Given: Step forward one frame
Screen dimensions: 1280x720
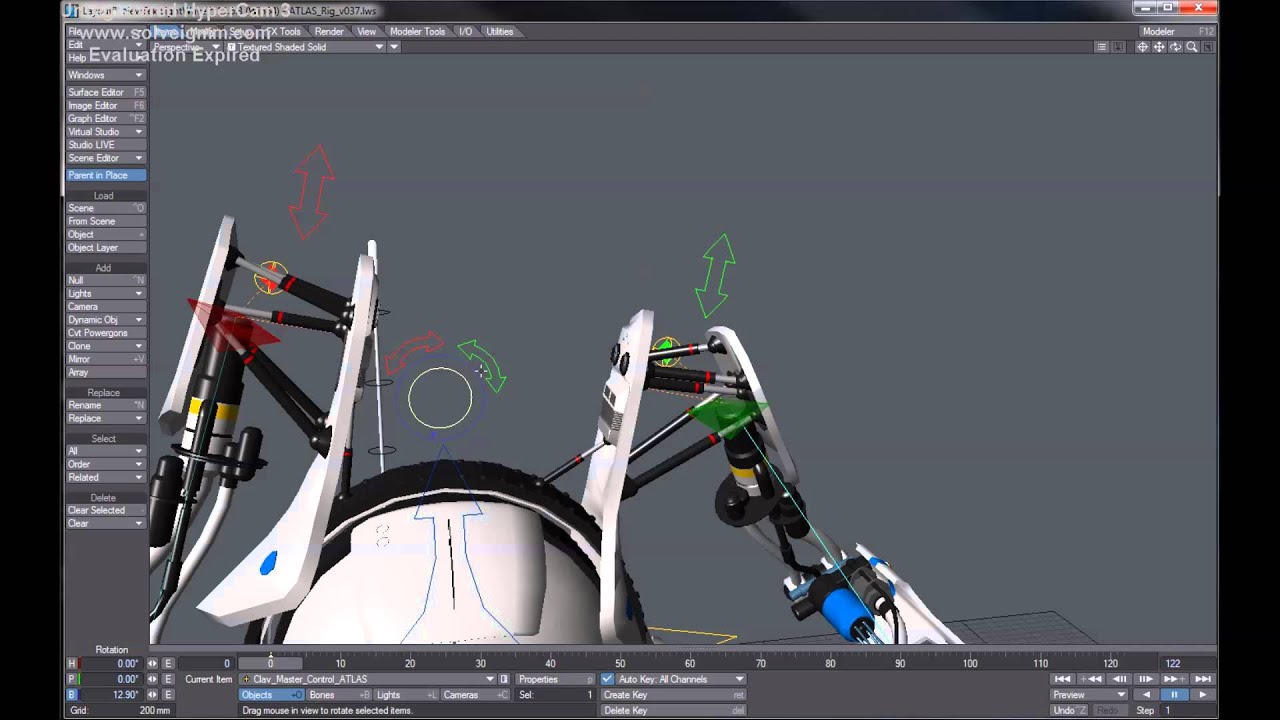Looking at the screenshot, I should click(x=1145, y=679).
